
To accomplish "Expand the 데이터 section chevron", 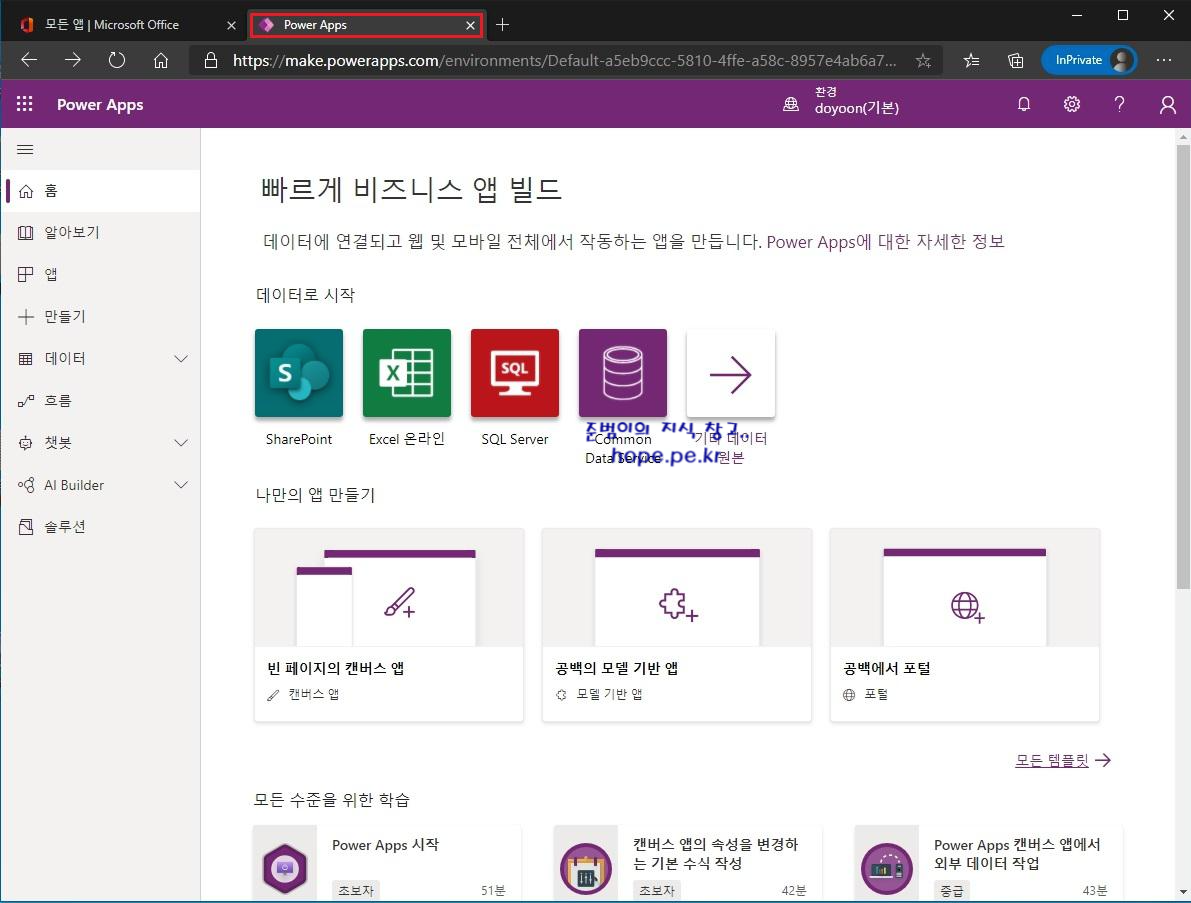I will pyautogui.click(x=181, y=358).
